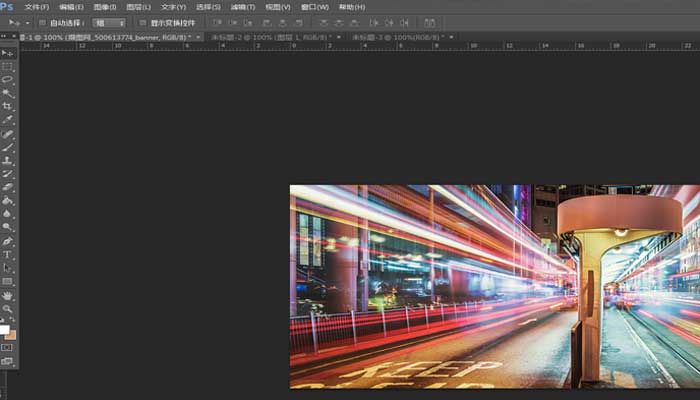Select the Hand tool

7,296
